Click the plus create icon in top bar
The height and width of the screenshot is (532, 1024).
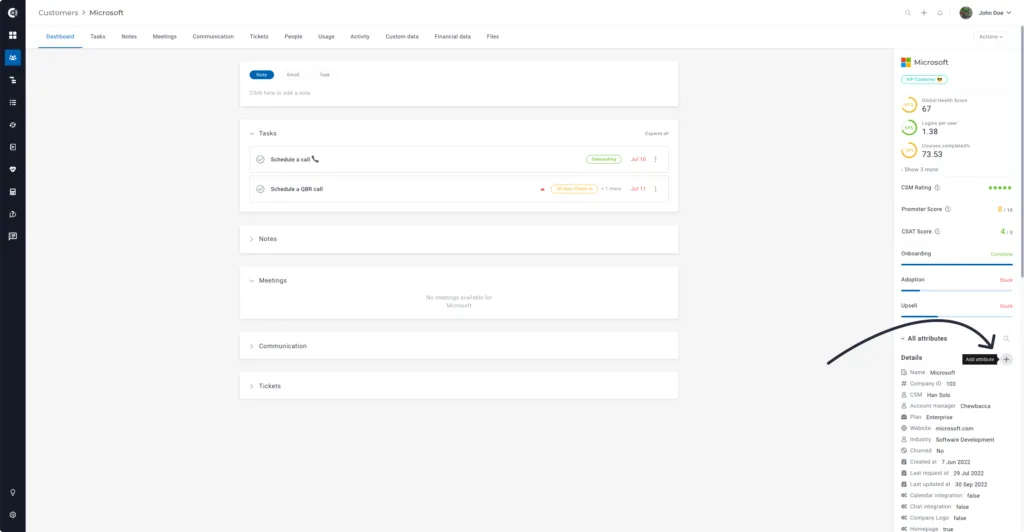click(924, 12)
